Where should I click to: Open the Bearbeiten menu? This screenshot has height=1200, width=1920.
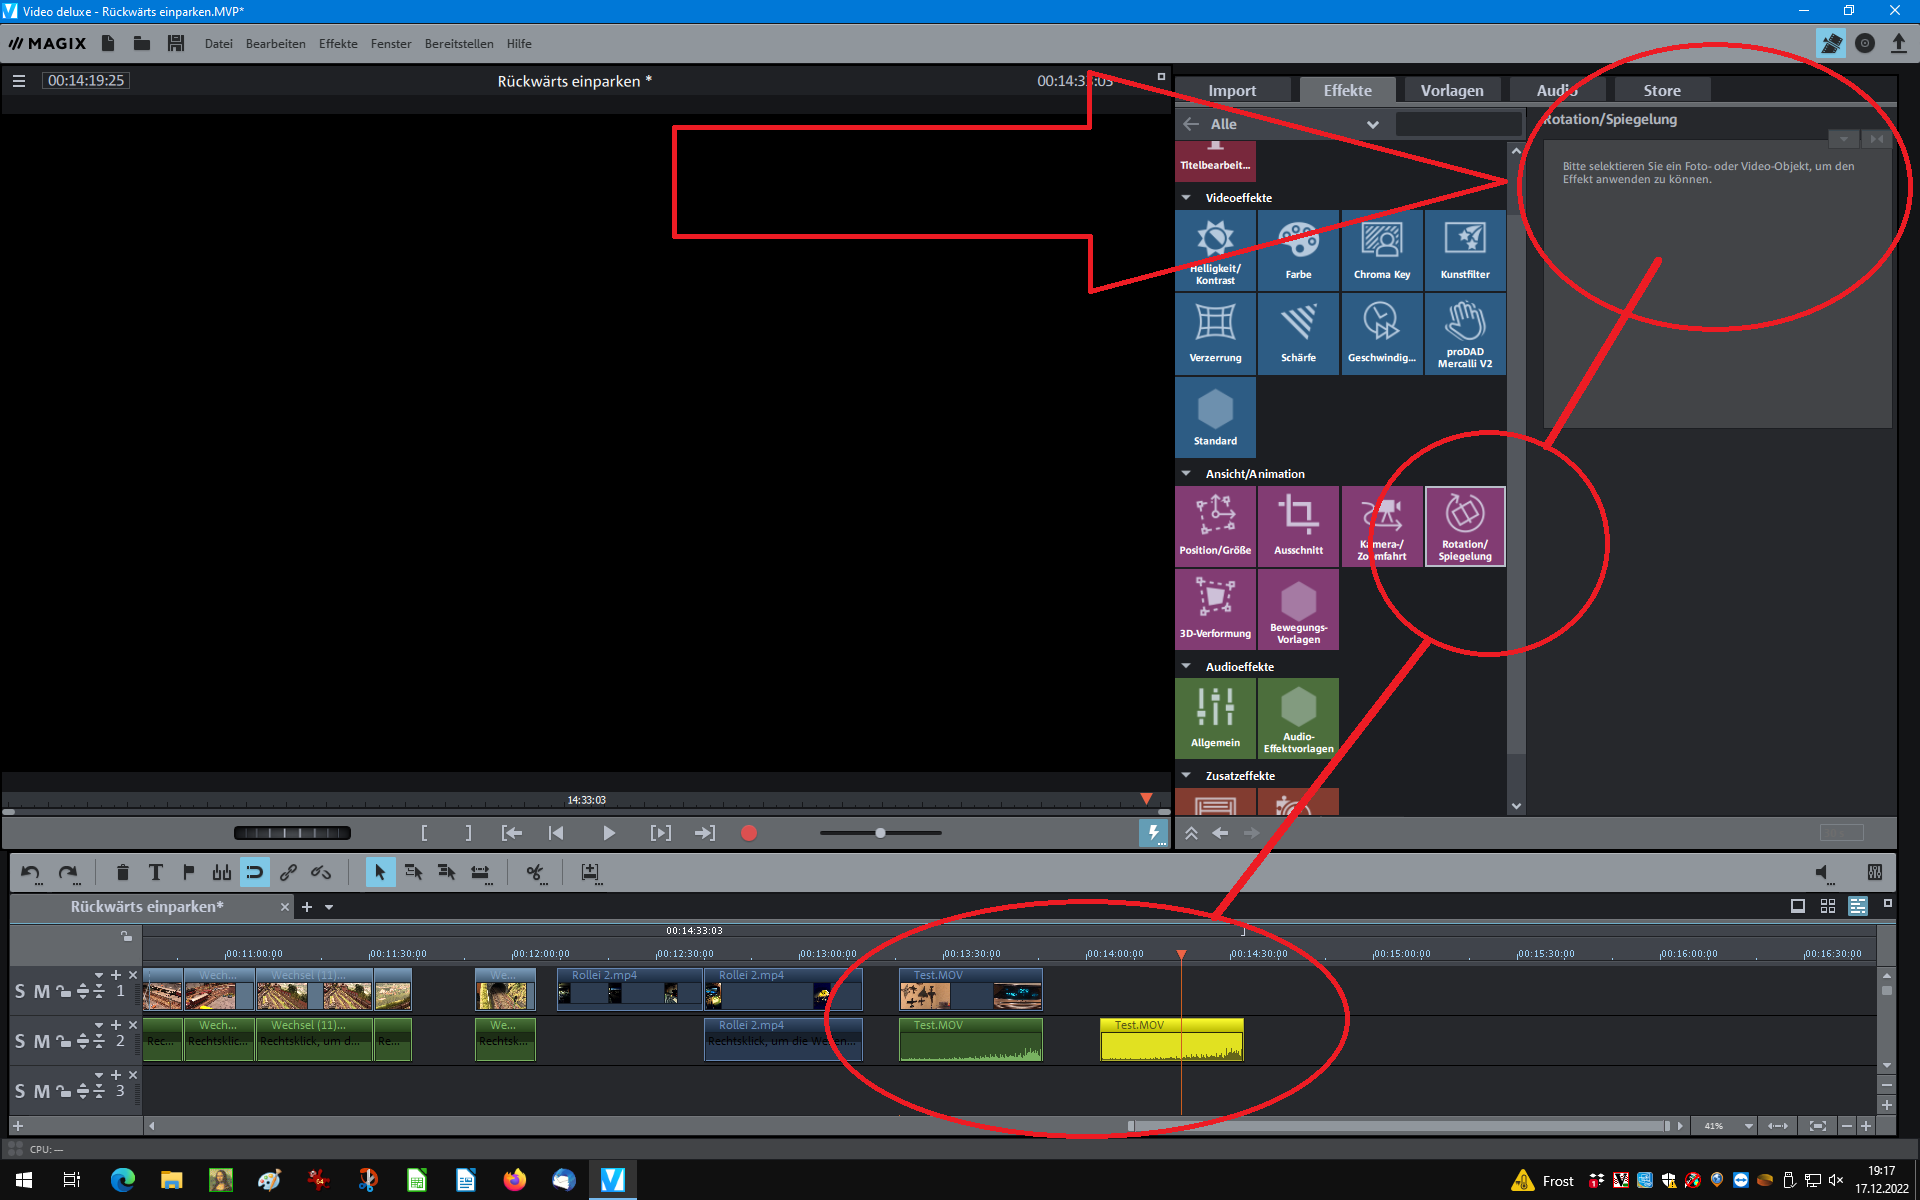(275, 44)
